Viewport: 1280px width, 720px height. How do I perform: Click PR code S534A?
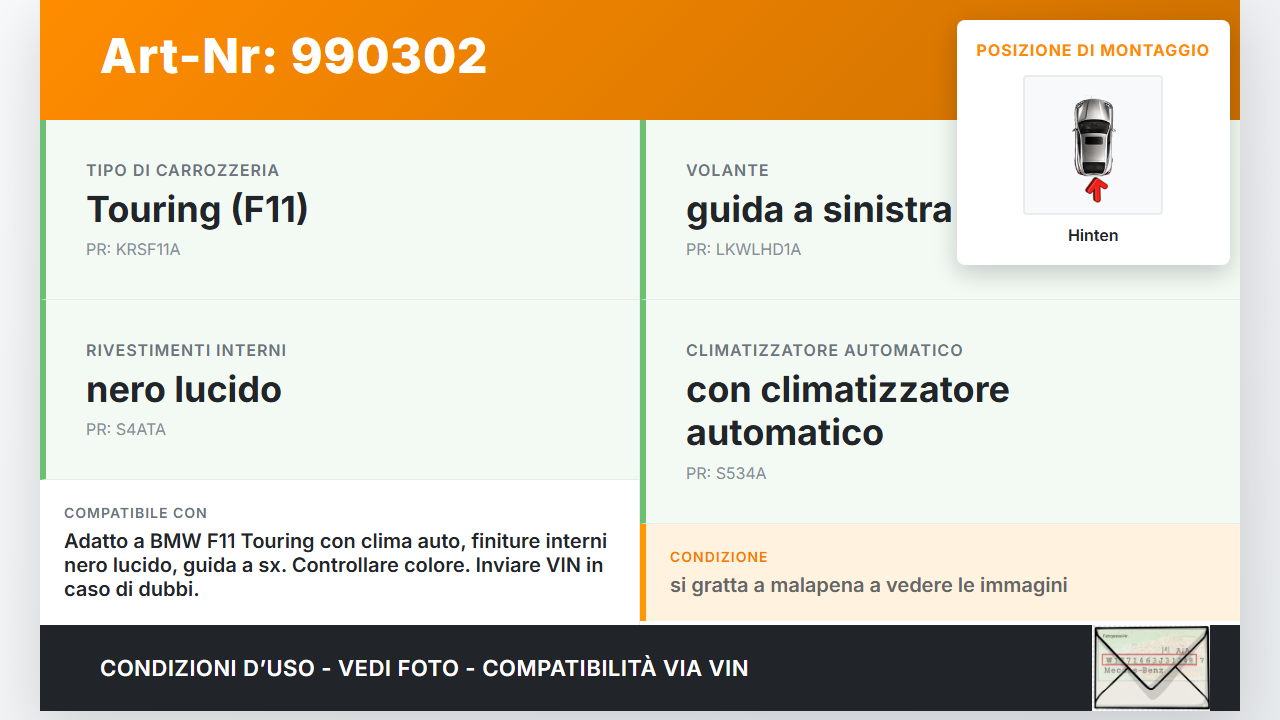(726, 473)
